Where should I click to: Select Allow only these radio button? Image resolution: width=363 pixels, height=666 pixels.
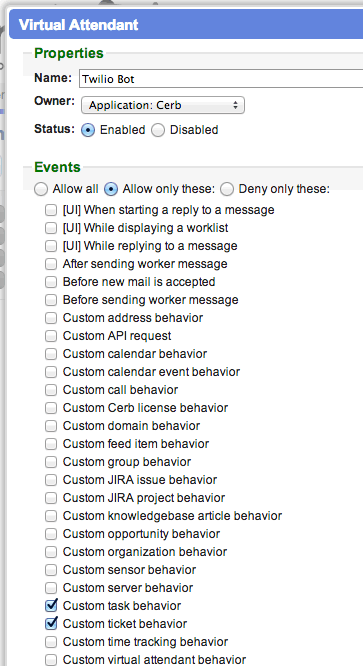(111, 189)
